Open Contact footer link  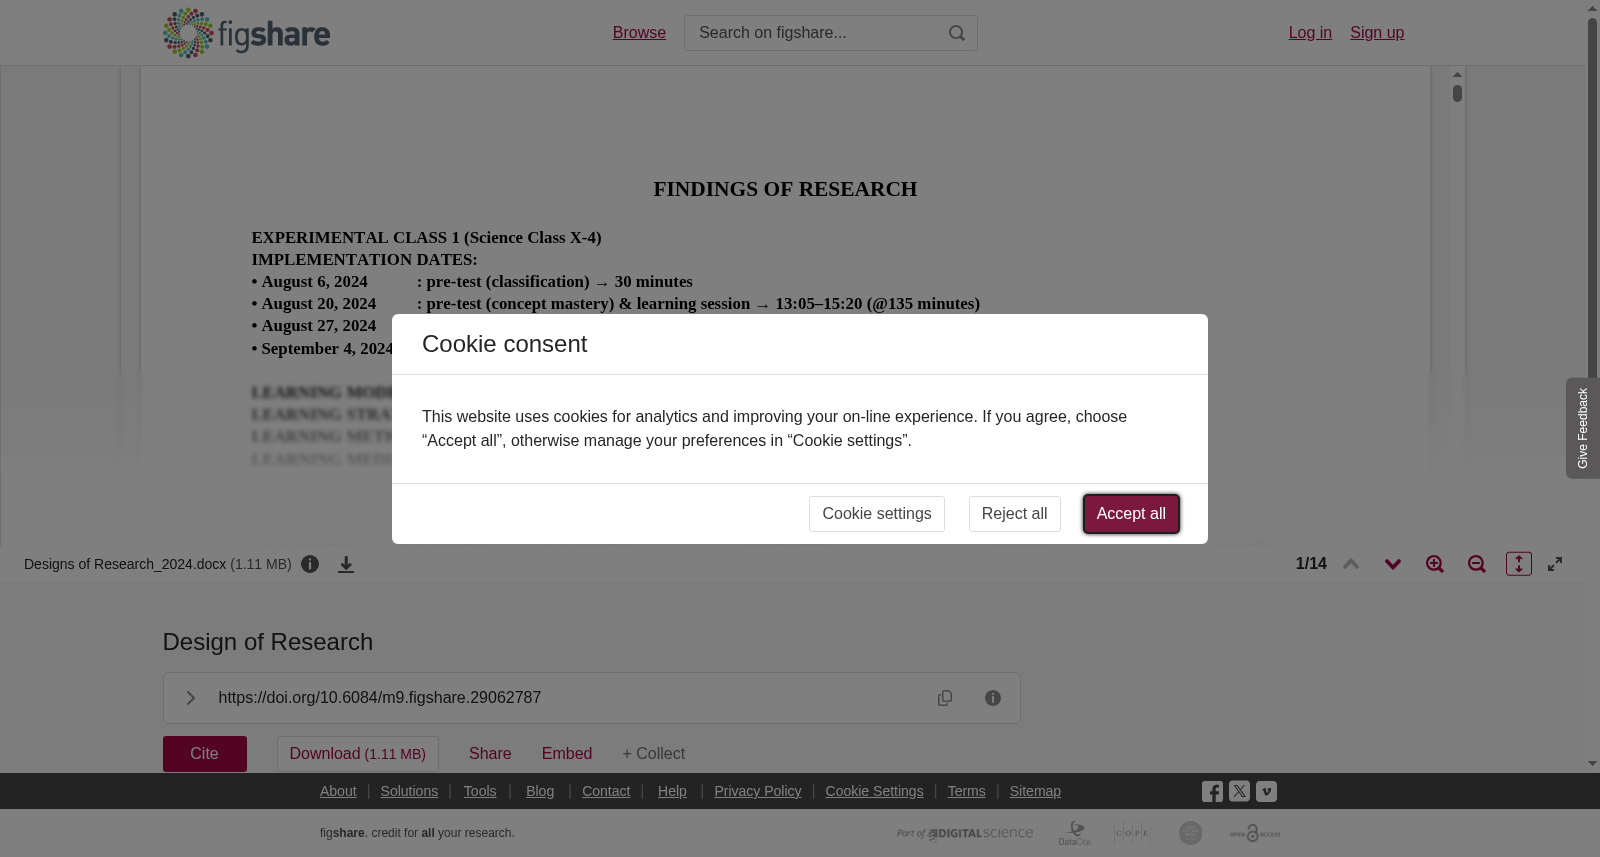[606, 791]
